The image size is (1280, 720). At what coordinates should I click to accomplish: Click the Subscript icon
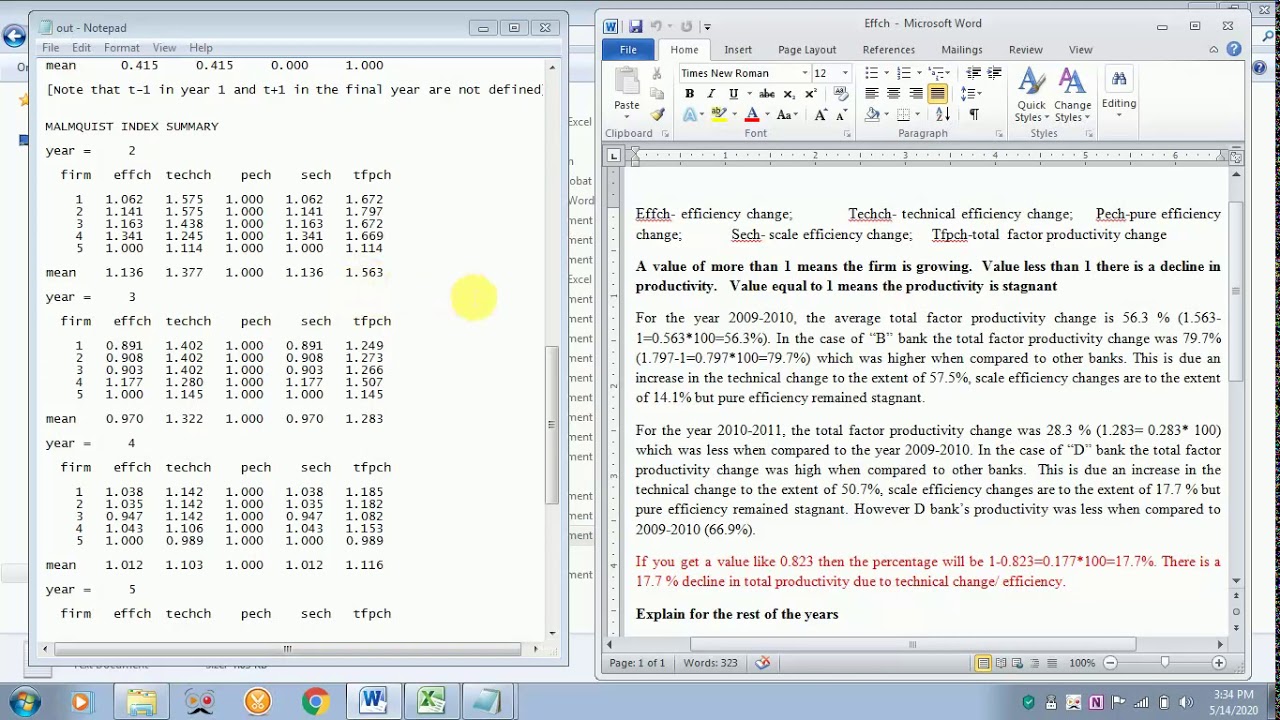789,94
